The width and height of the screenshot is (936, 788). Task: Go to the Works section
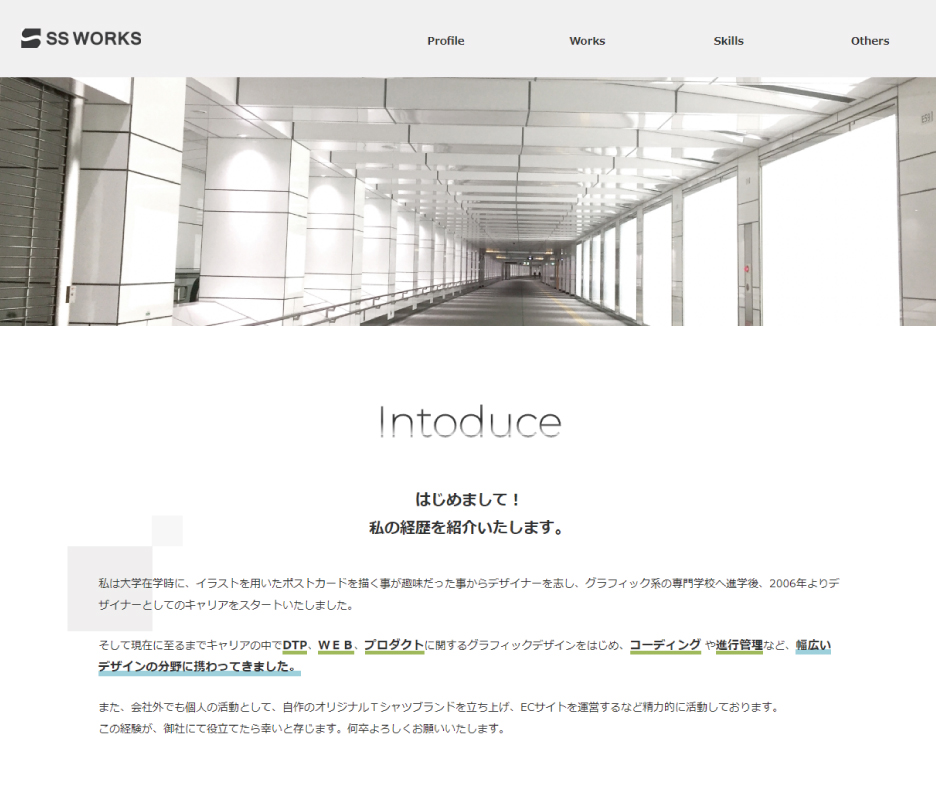tap(587, 41)
